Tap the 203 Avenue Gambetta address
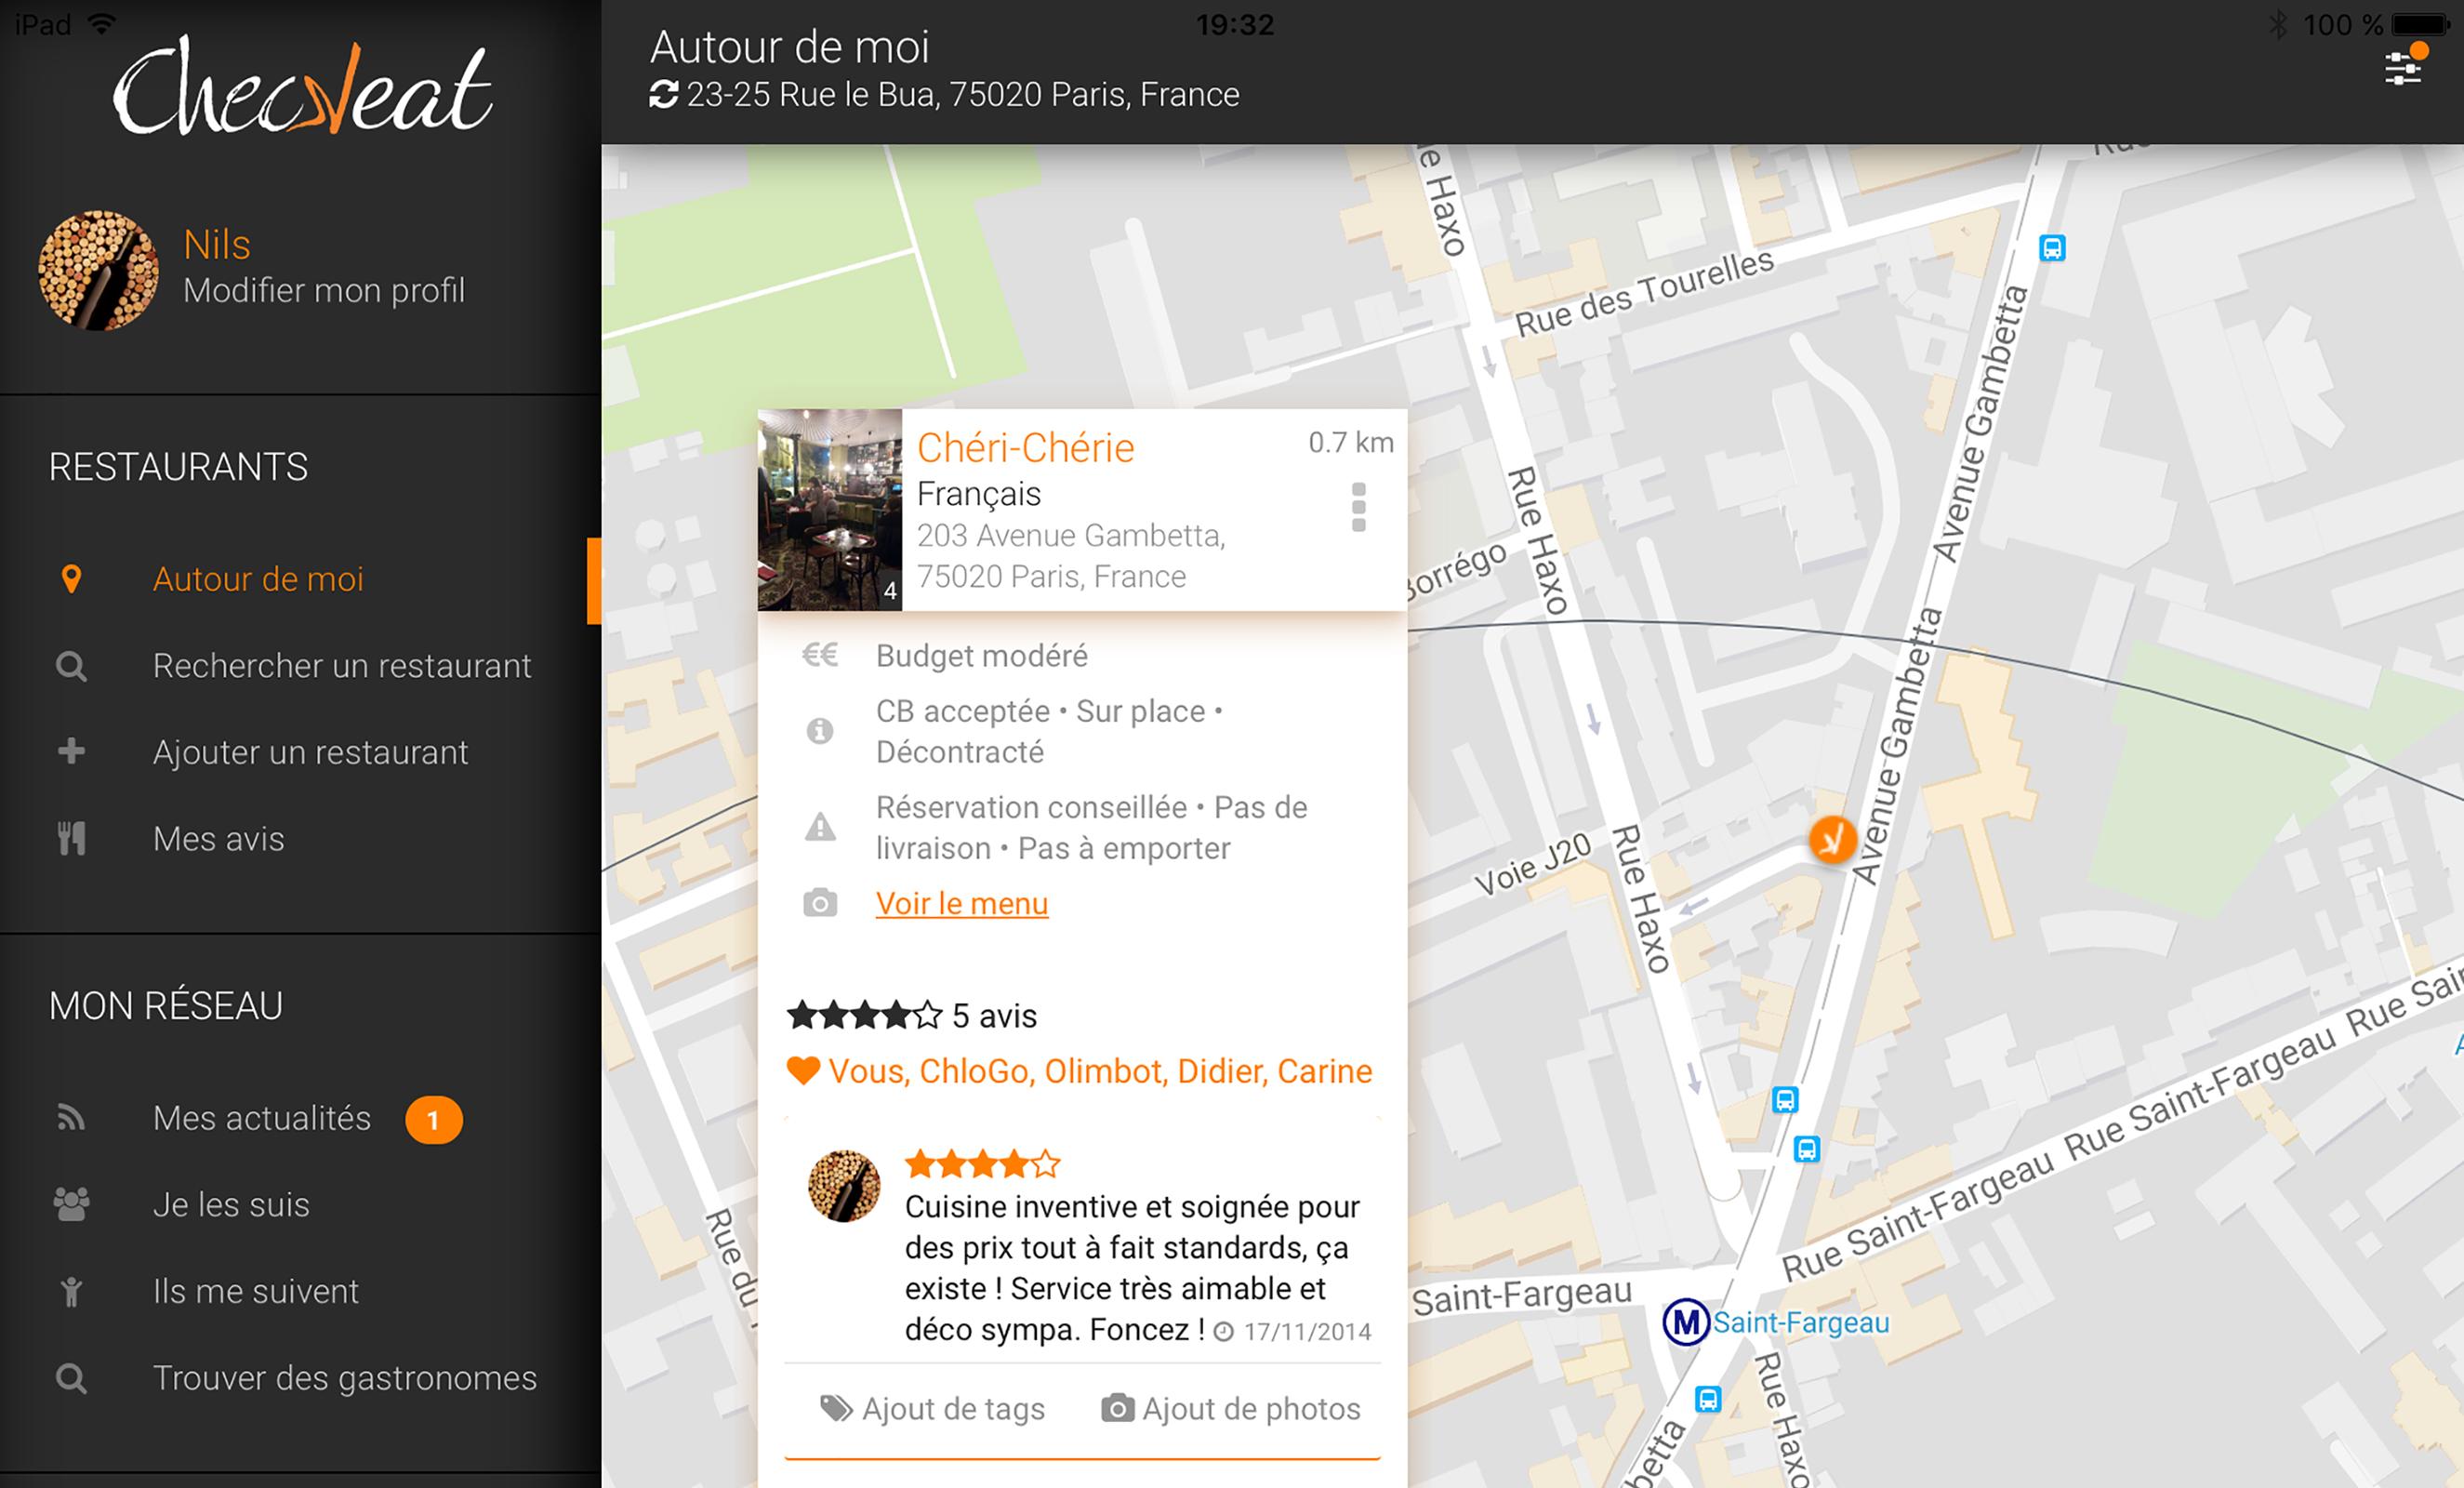2464x1488 pixels. point(1071,556)
